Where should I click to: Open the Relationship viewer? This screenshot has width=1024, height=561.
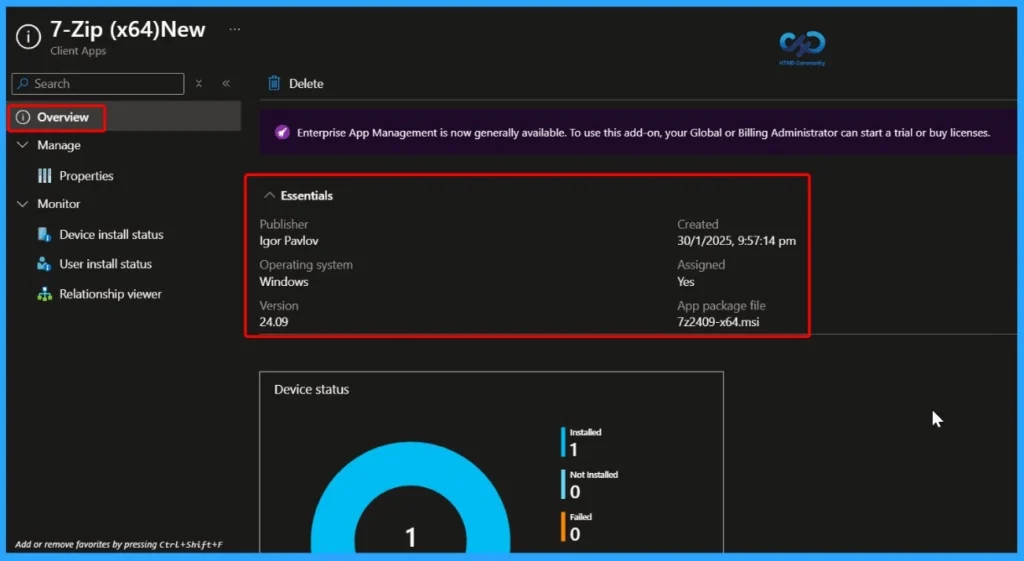(110, 294)
